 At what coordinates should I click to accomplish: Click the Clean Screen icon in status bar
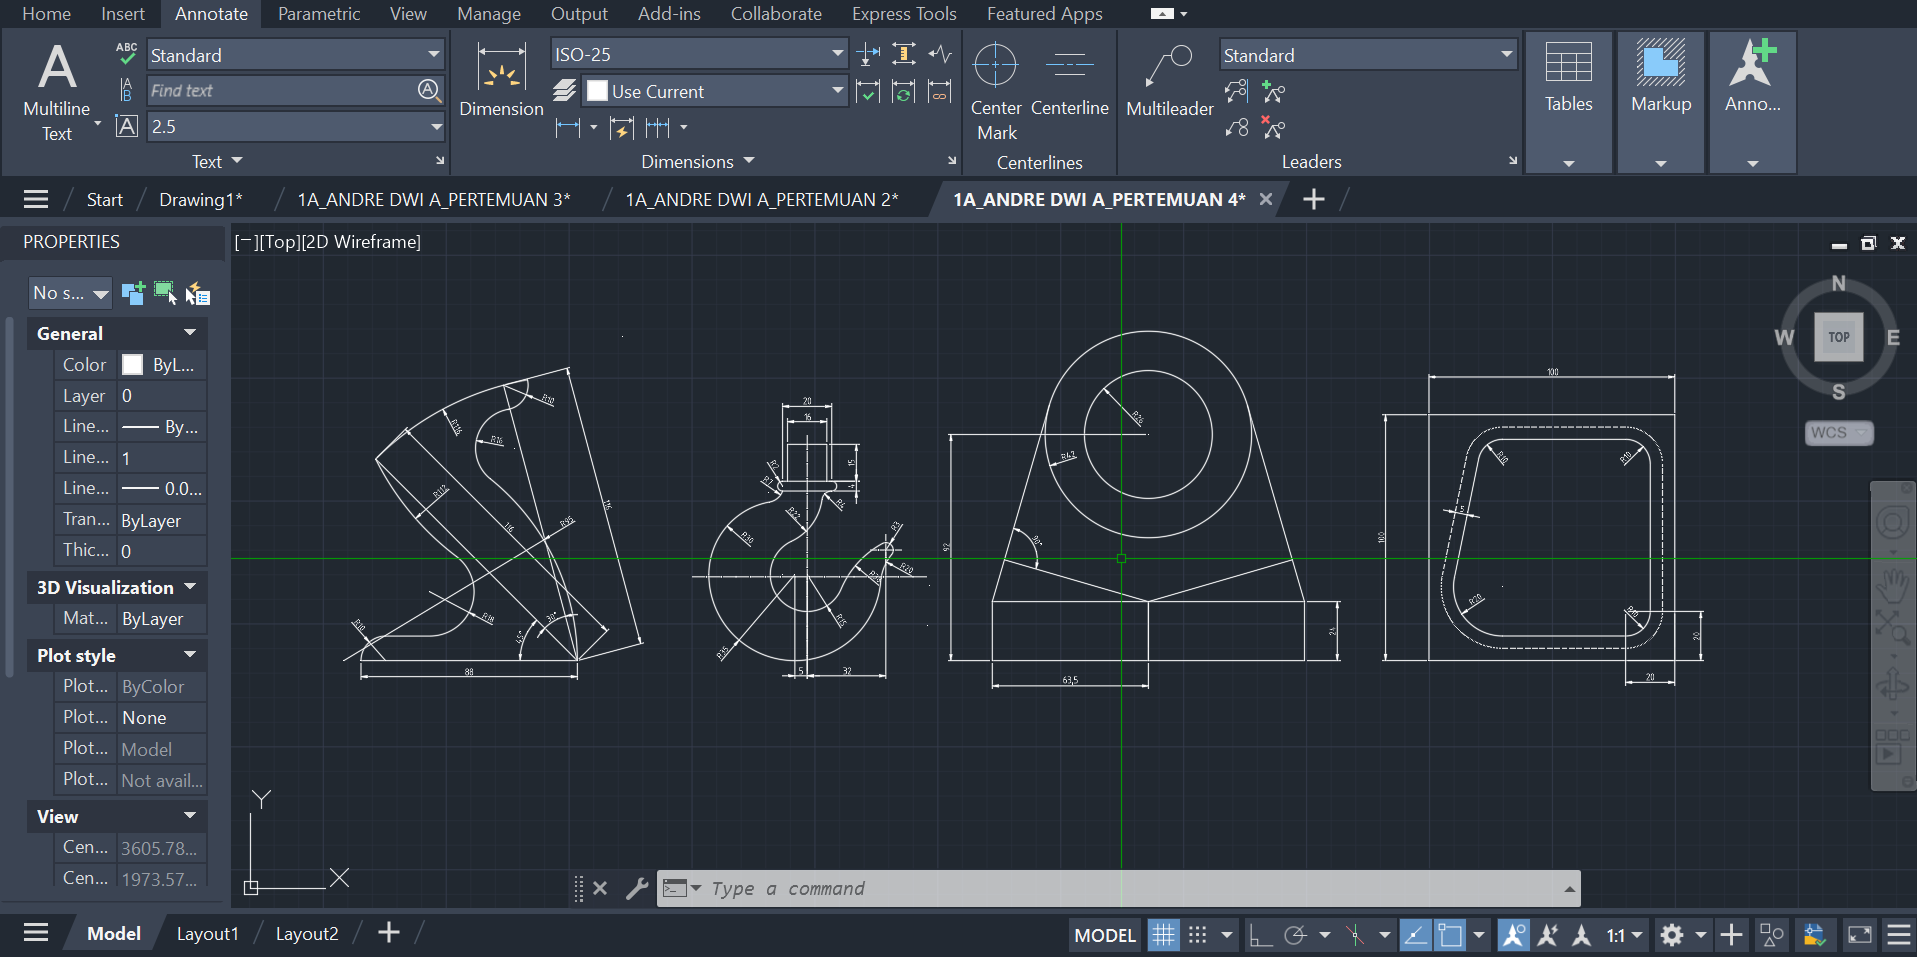(1860, 935)
